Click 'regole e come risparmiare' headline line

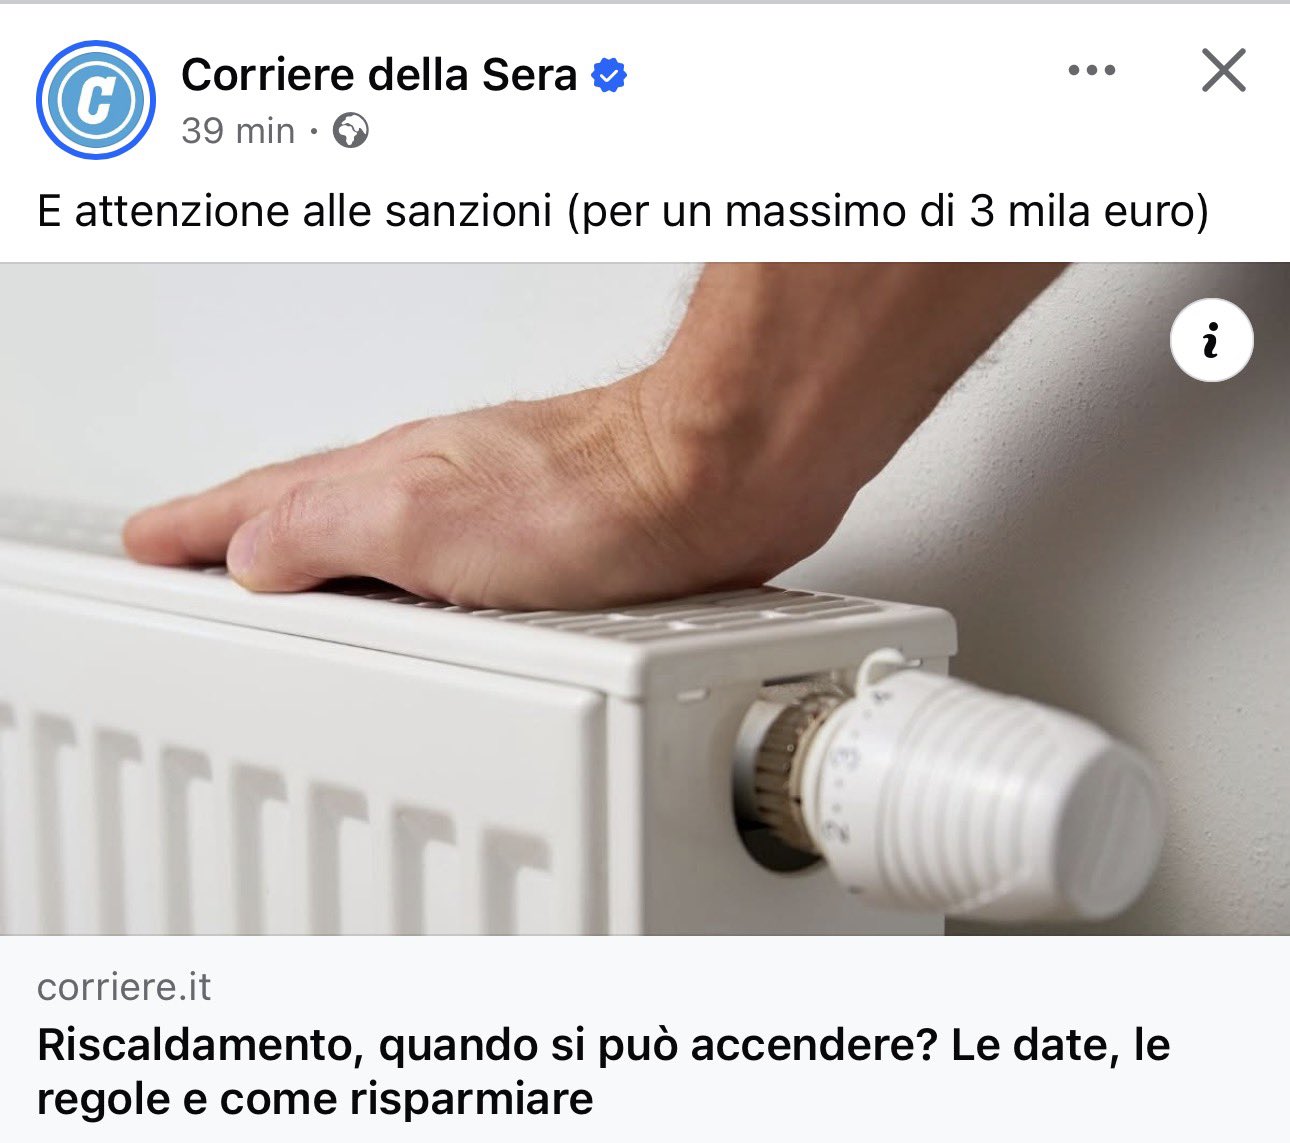315,1099
